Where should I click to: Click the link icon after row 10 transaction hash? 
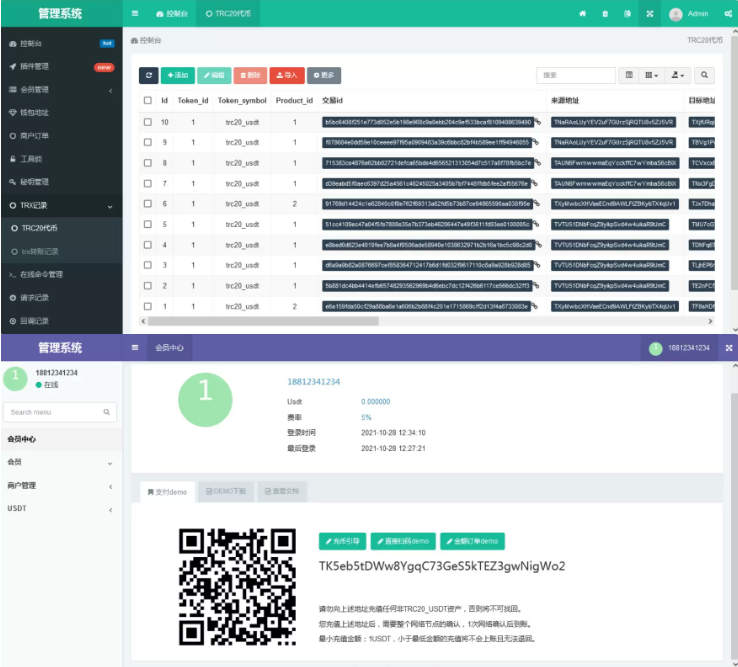[x=537, y=122]
